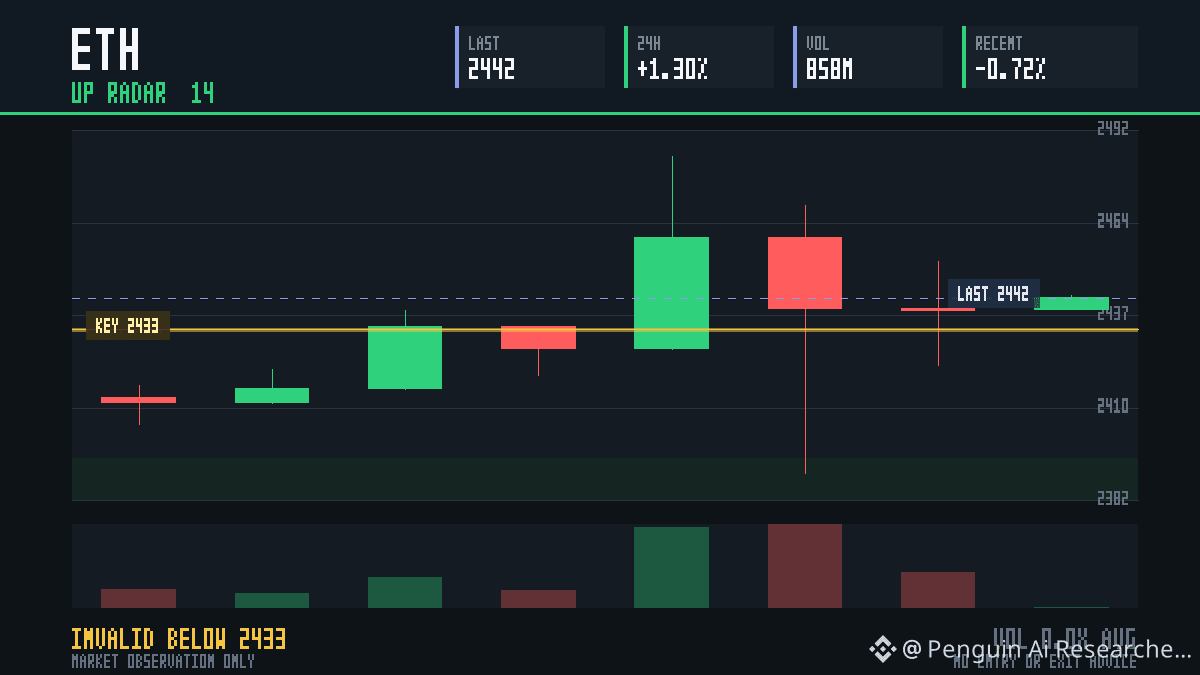The height and width of the screenshot is (675, 1200).
Task: Click the MARKET OBSERVATION ONLY disclaimer
Action: click(163, 661)
